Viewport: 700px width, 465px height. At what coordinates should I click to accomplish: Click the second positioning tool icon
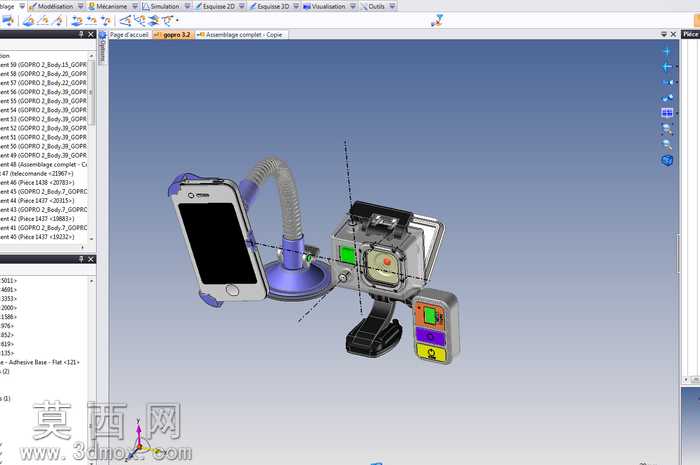coord(92,21)
